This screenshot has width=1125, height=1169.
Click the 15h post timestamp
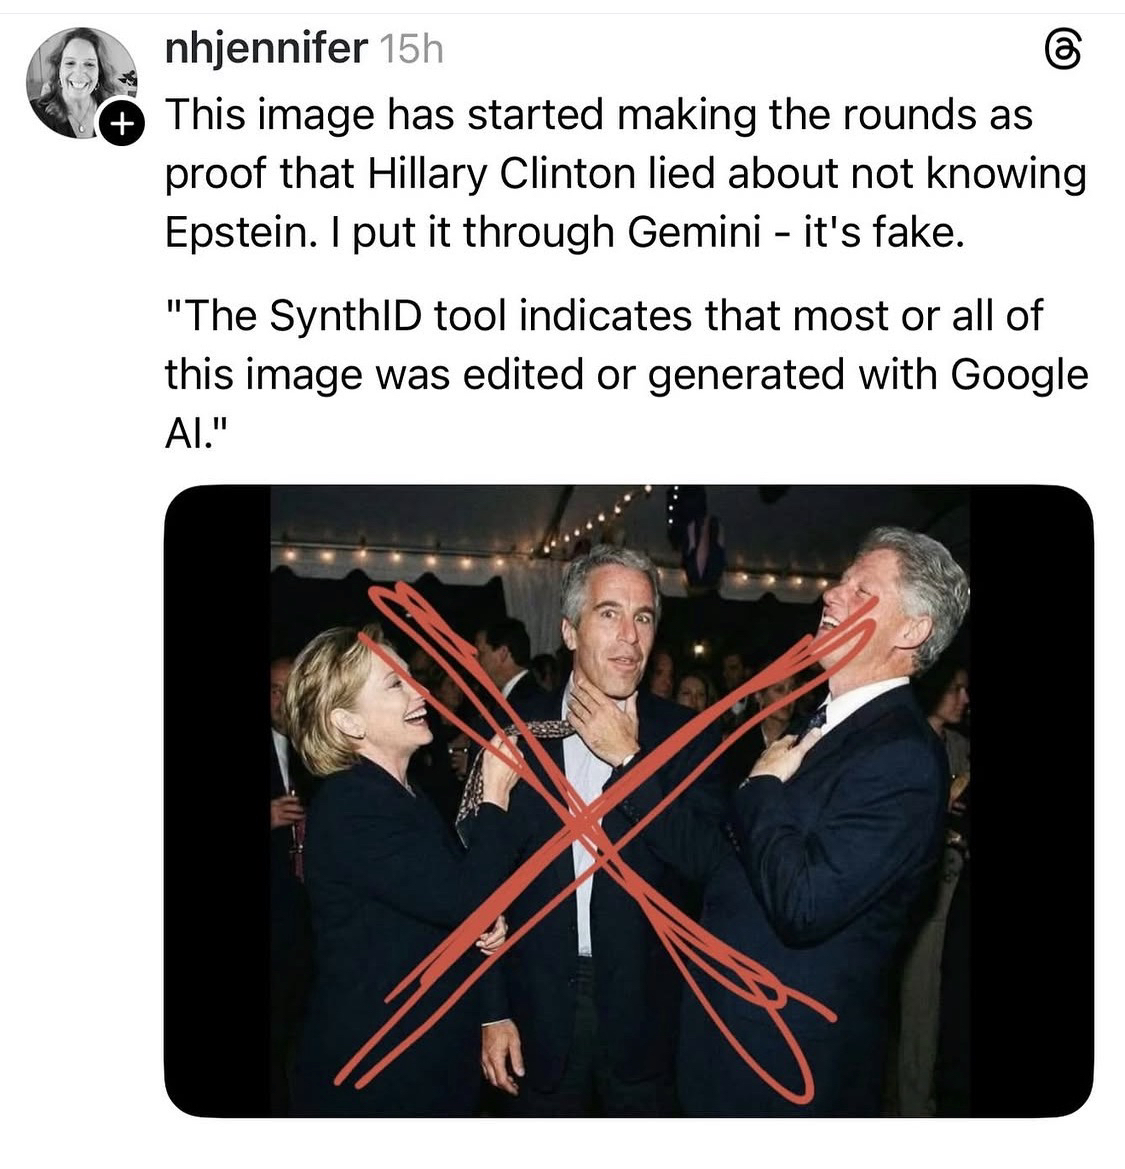[412, 49]
